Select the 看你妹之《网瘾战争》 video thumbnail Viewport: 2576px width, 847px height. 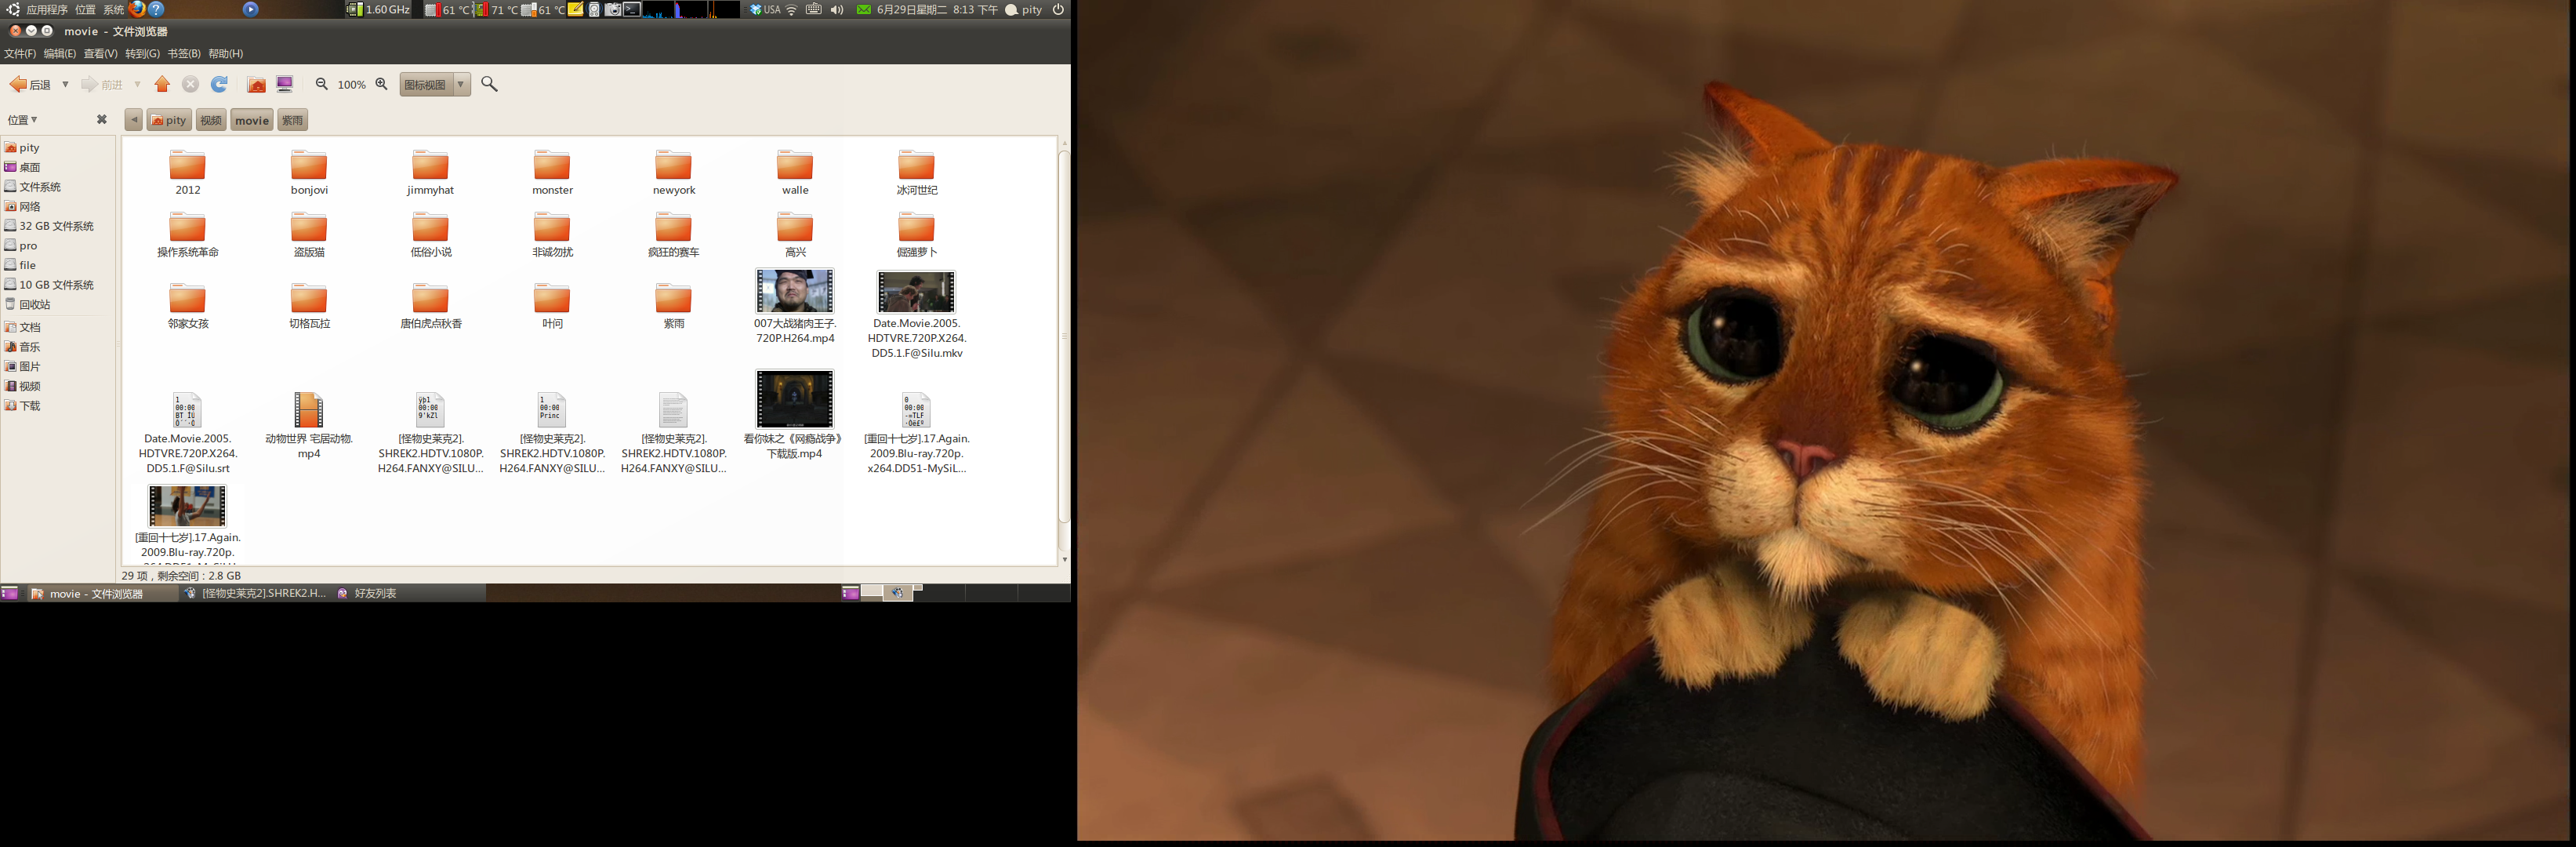[795, 399]
